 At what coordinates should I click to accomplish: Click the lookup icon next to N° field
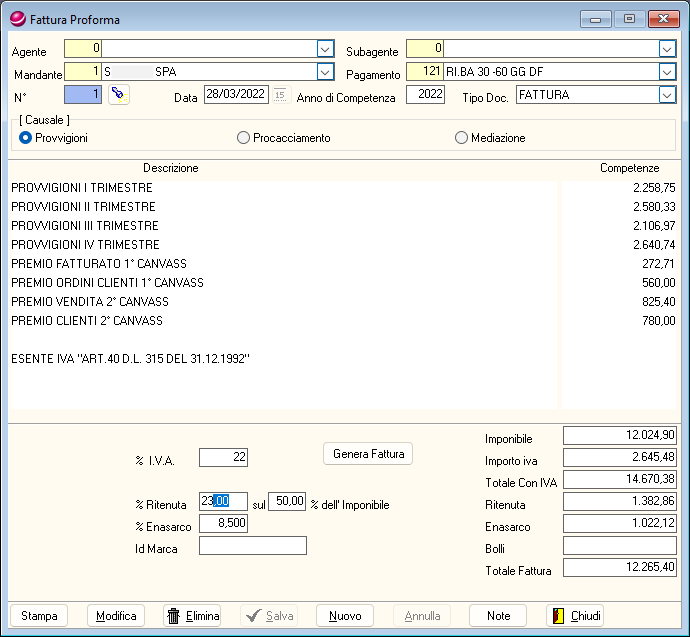coord(119,94)
